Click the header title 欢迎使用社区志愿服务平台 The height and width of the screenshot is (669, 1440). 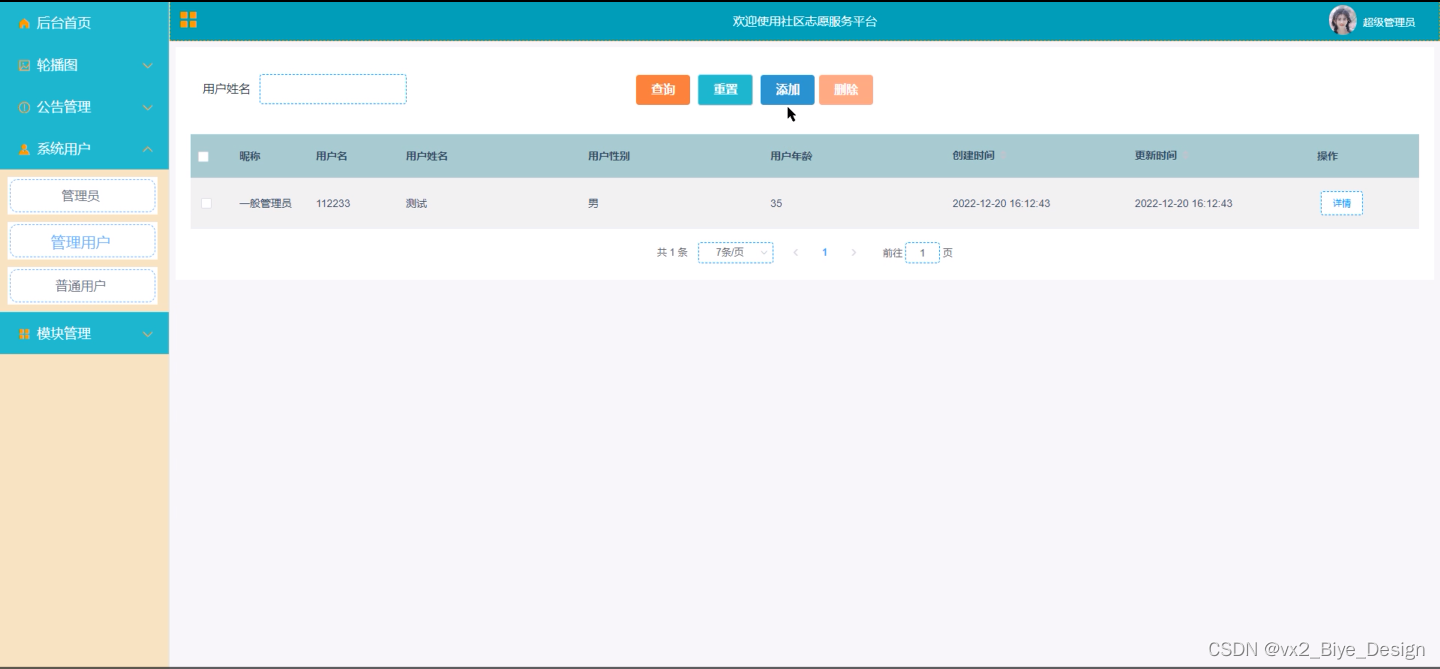(804, 21)
